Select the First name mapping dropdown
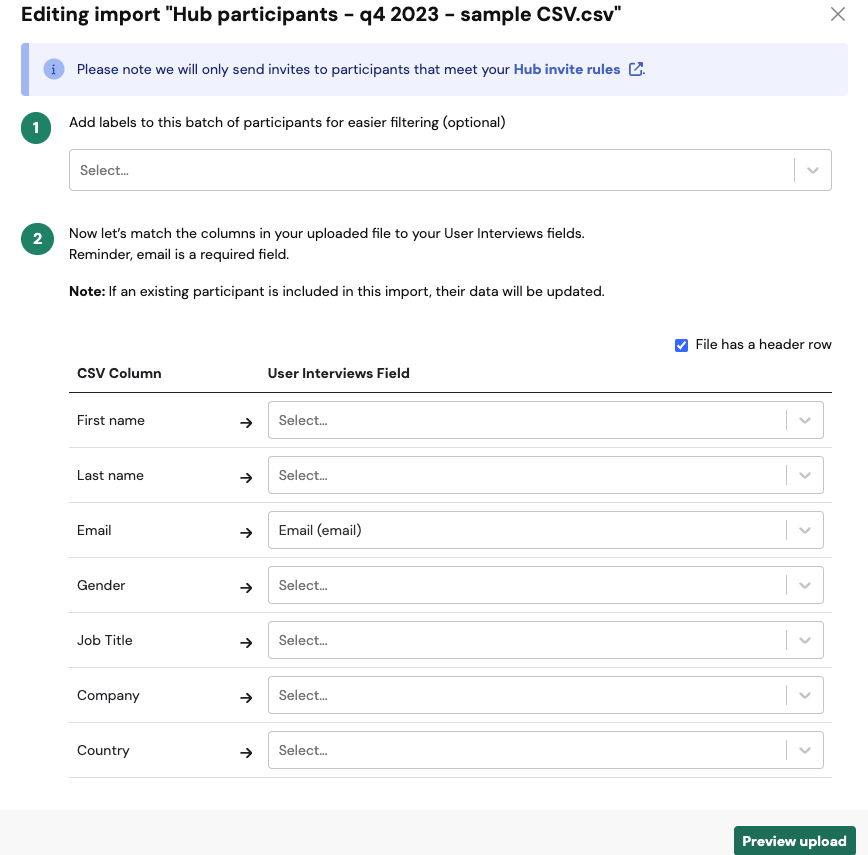 [545, 420]
